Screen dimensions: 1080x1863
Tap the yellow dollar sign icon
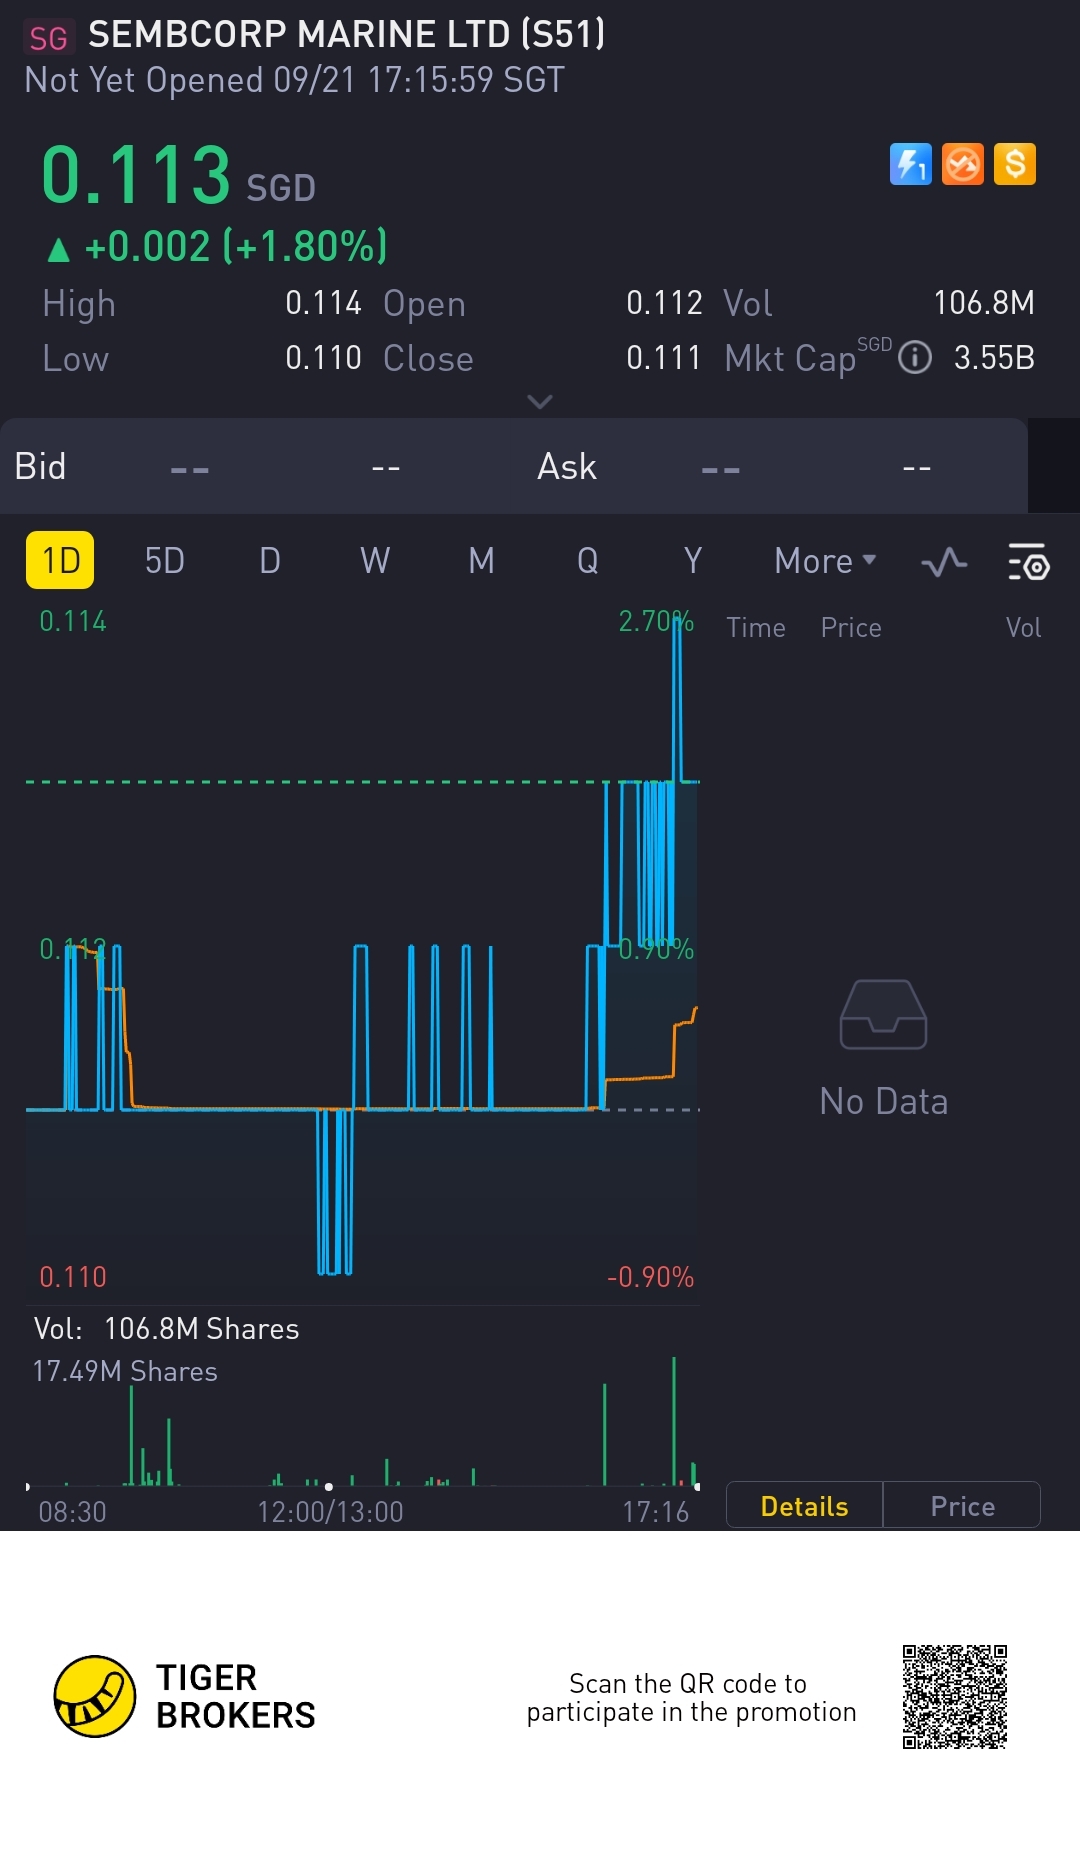(x=1015, y=165)
